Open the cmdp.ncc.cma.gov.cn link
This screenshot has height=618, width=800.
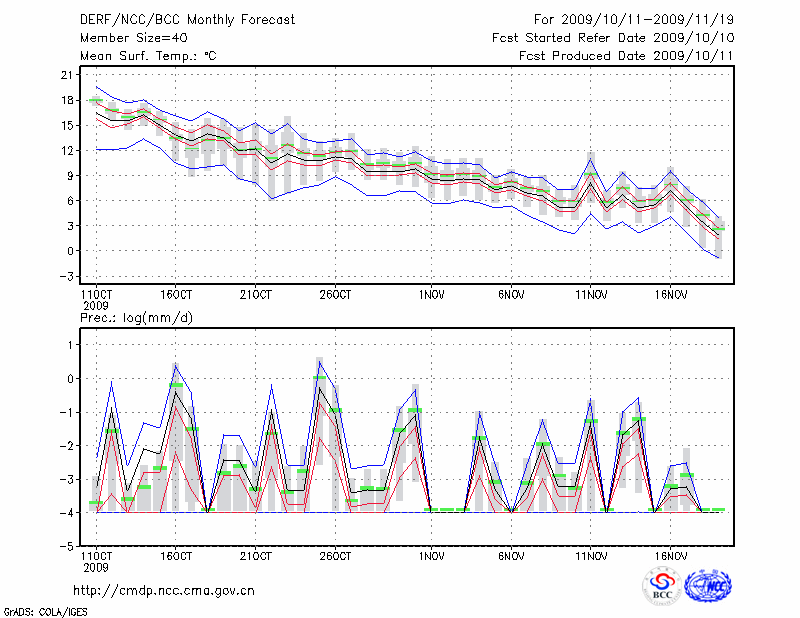coord(164,591)
